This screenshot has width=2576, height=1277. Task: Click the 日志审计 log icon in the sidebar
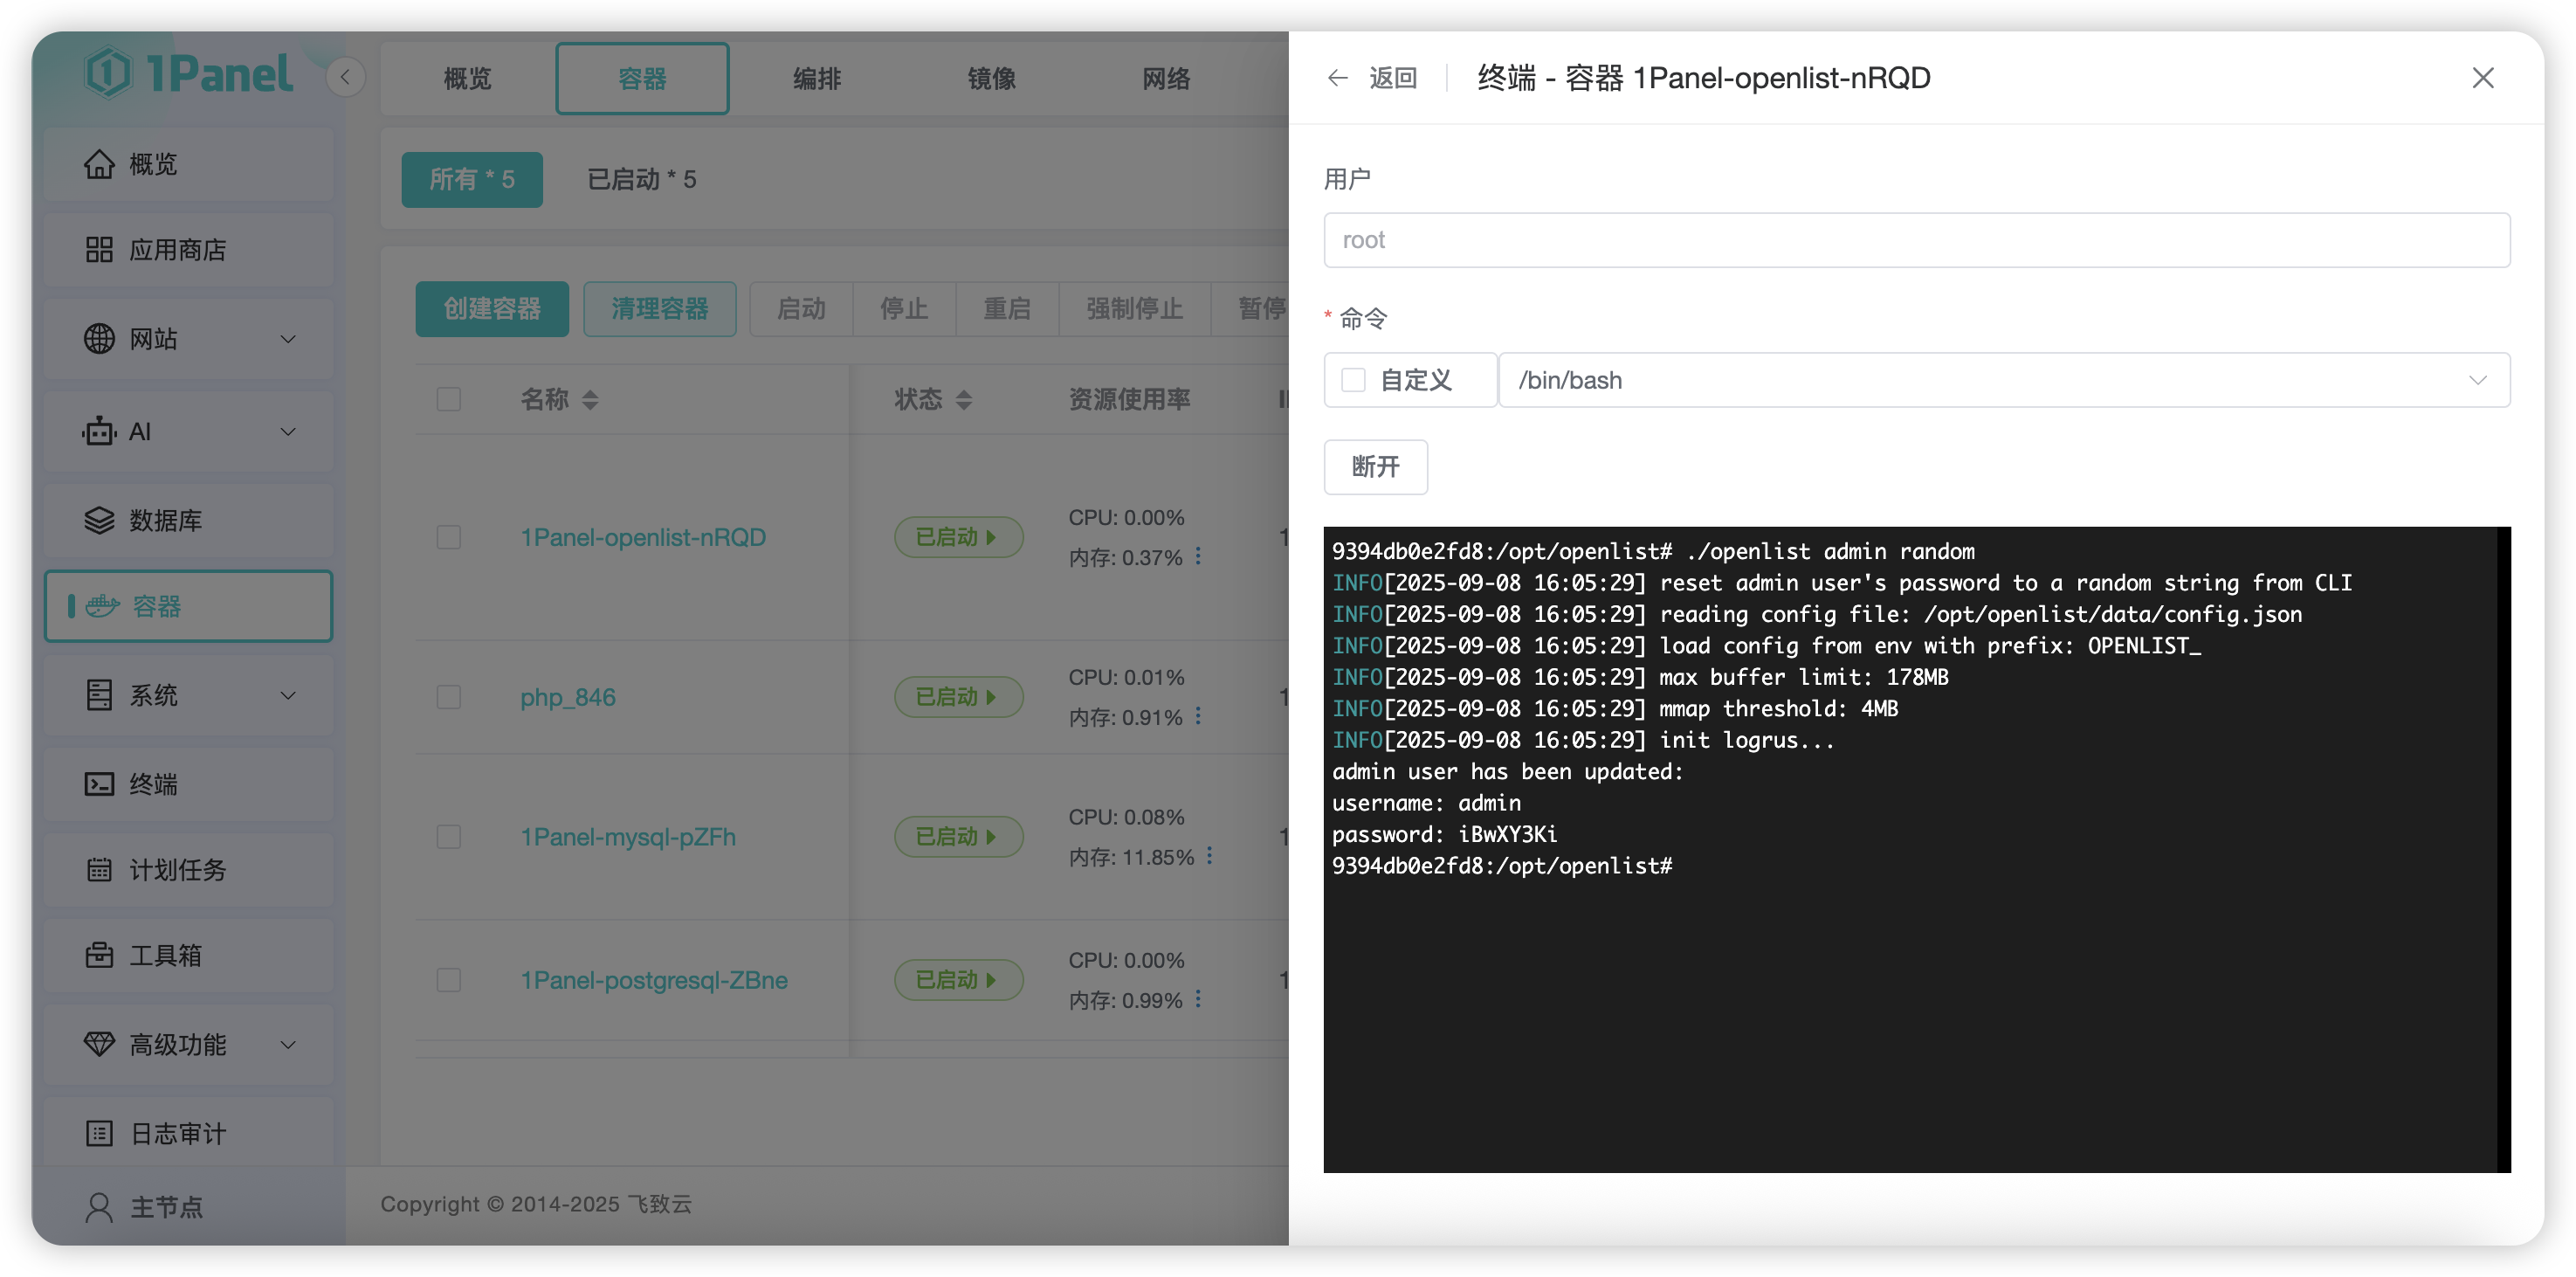99,1134
